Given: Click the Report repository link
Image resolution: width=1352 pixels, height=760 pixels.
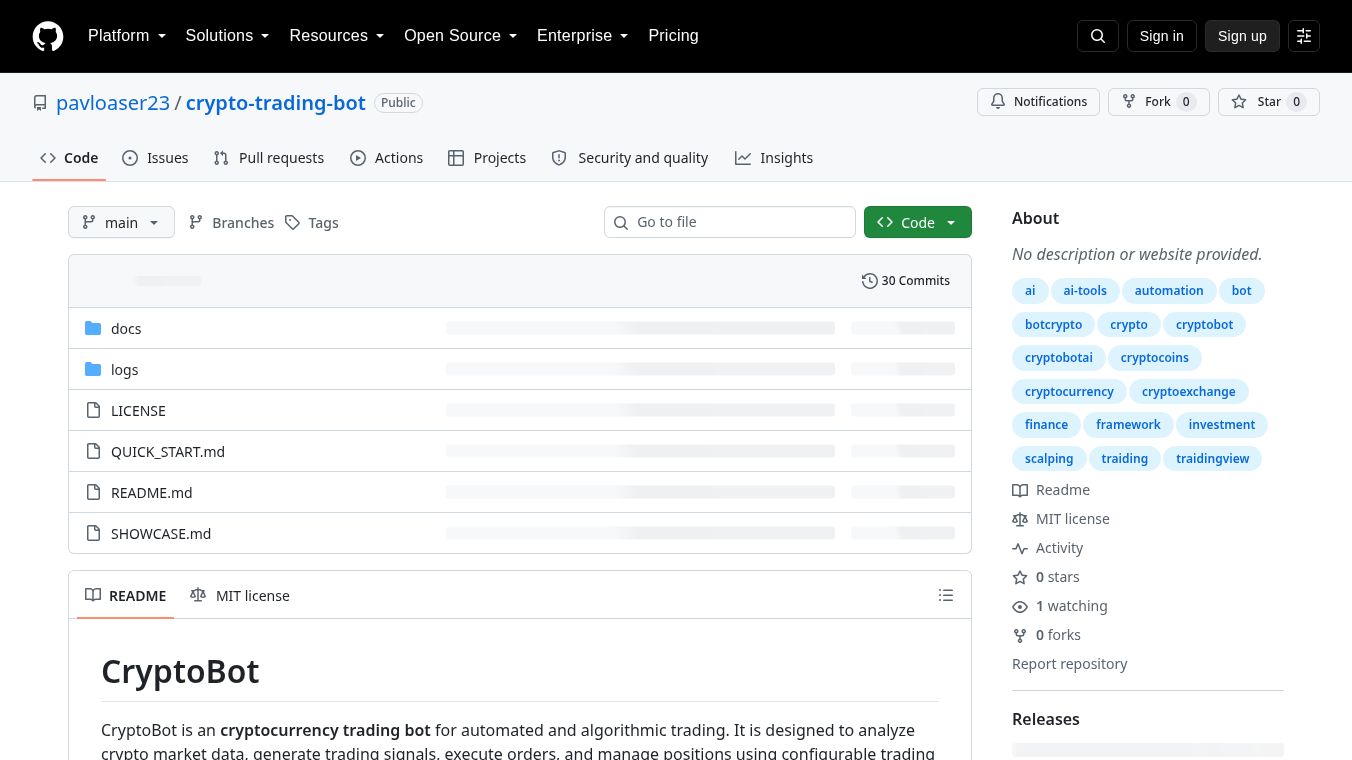Looking at the screenshot, I should tap(1069, 664).
